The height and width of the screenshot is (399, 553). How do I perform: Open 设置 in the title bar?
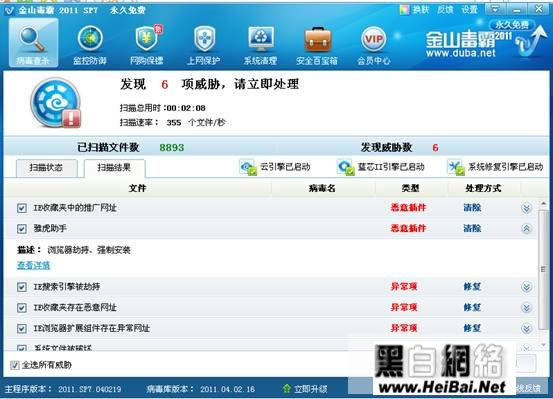click(x=469, y=10)
